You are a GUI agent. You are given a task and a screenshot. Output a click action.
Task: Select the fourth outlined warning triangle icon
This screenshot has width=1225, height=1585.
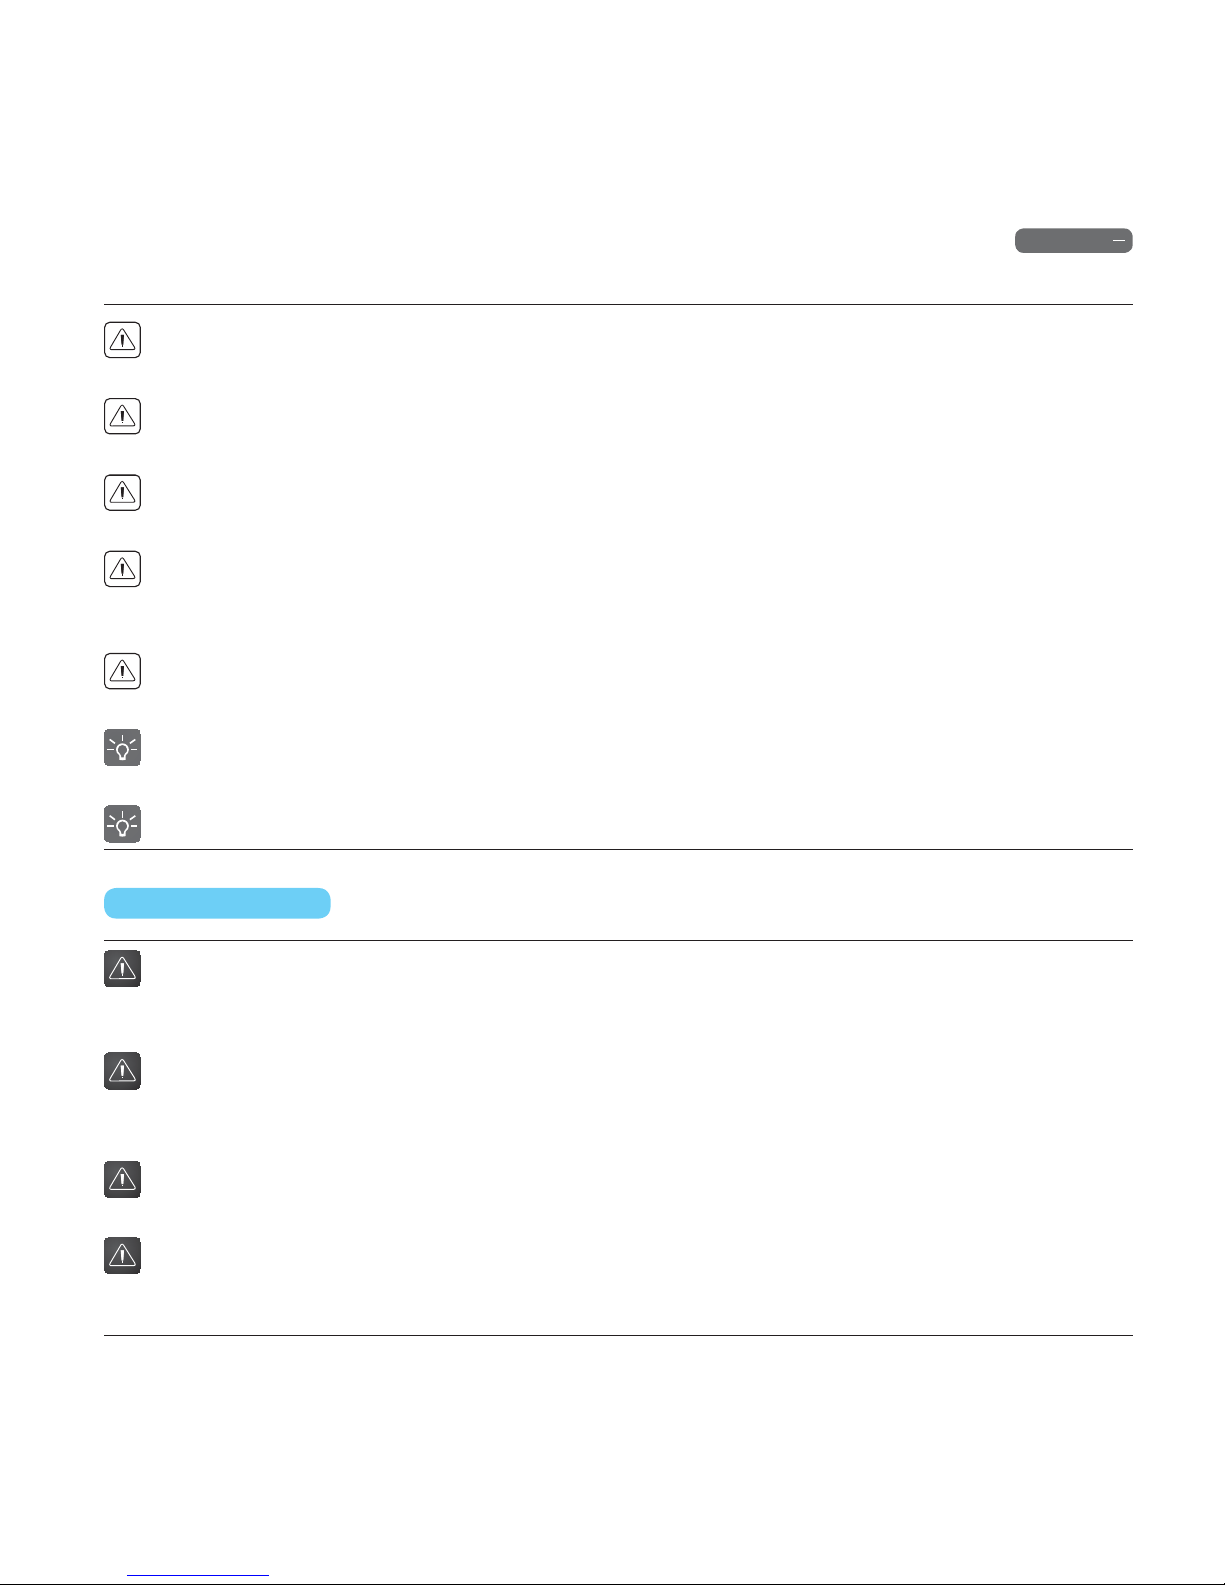pos(122,569)
